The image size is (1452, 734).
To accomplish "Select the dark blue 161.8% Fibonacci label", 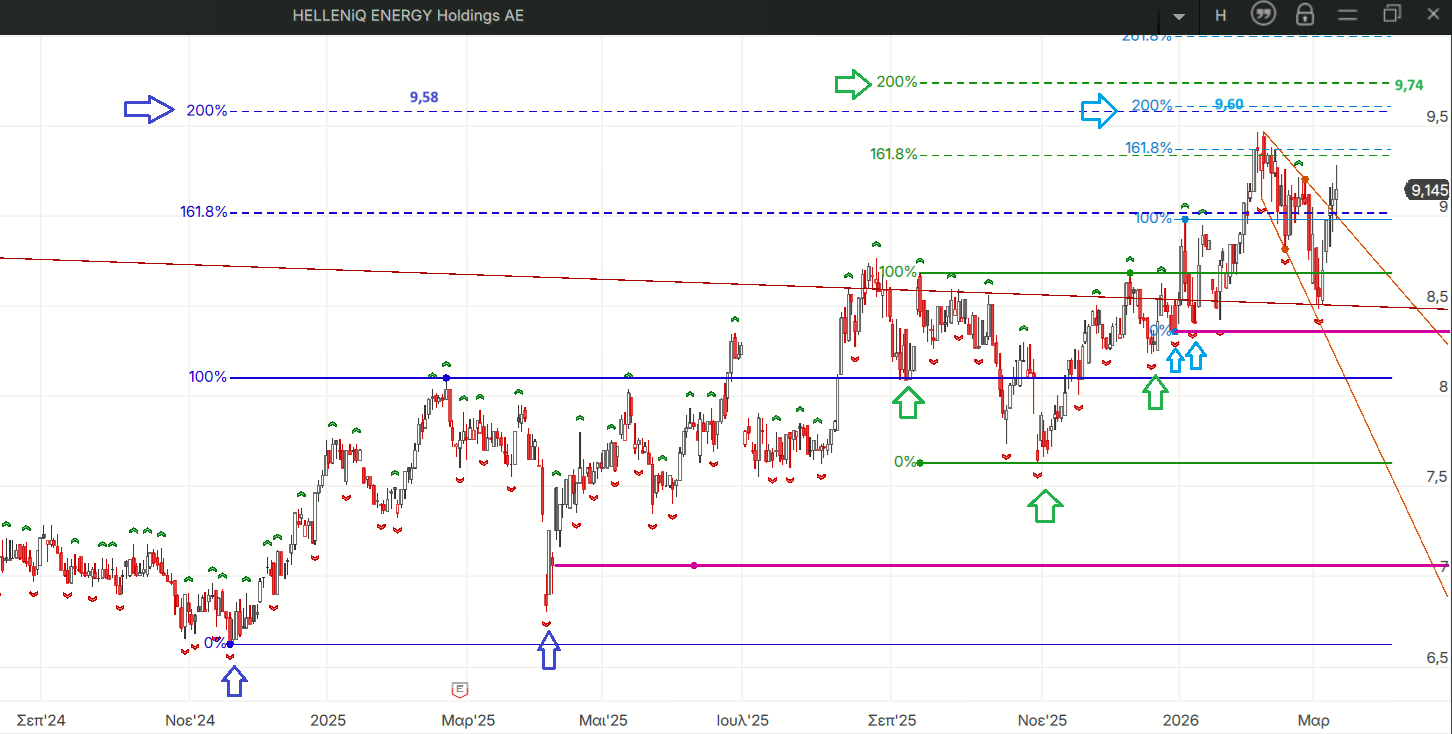I will click(x=203, y=212).
